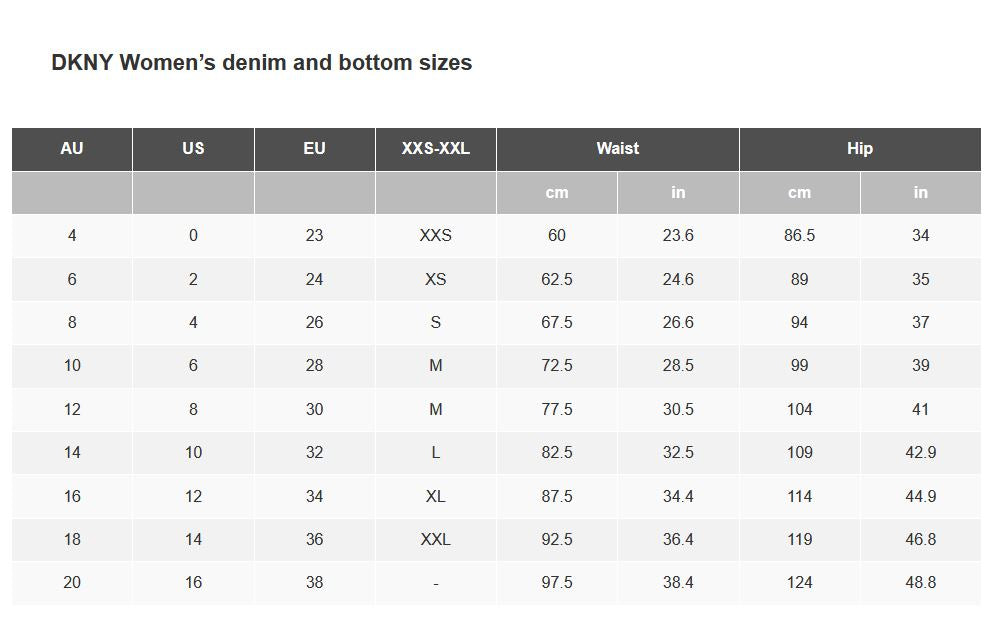Screen dimensions: 1000x640
Task: Click the cm subheader under Waist
Action: click(x=557, y=193)
